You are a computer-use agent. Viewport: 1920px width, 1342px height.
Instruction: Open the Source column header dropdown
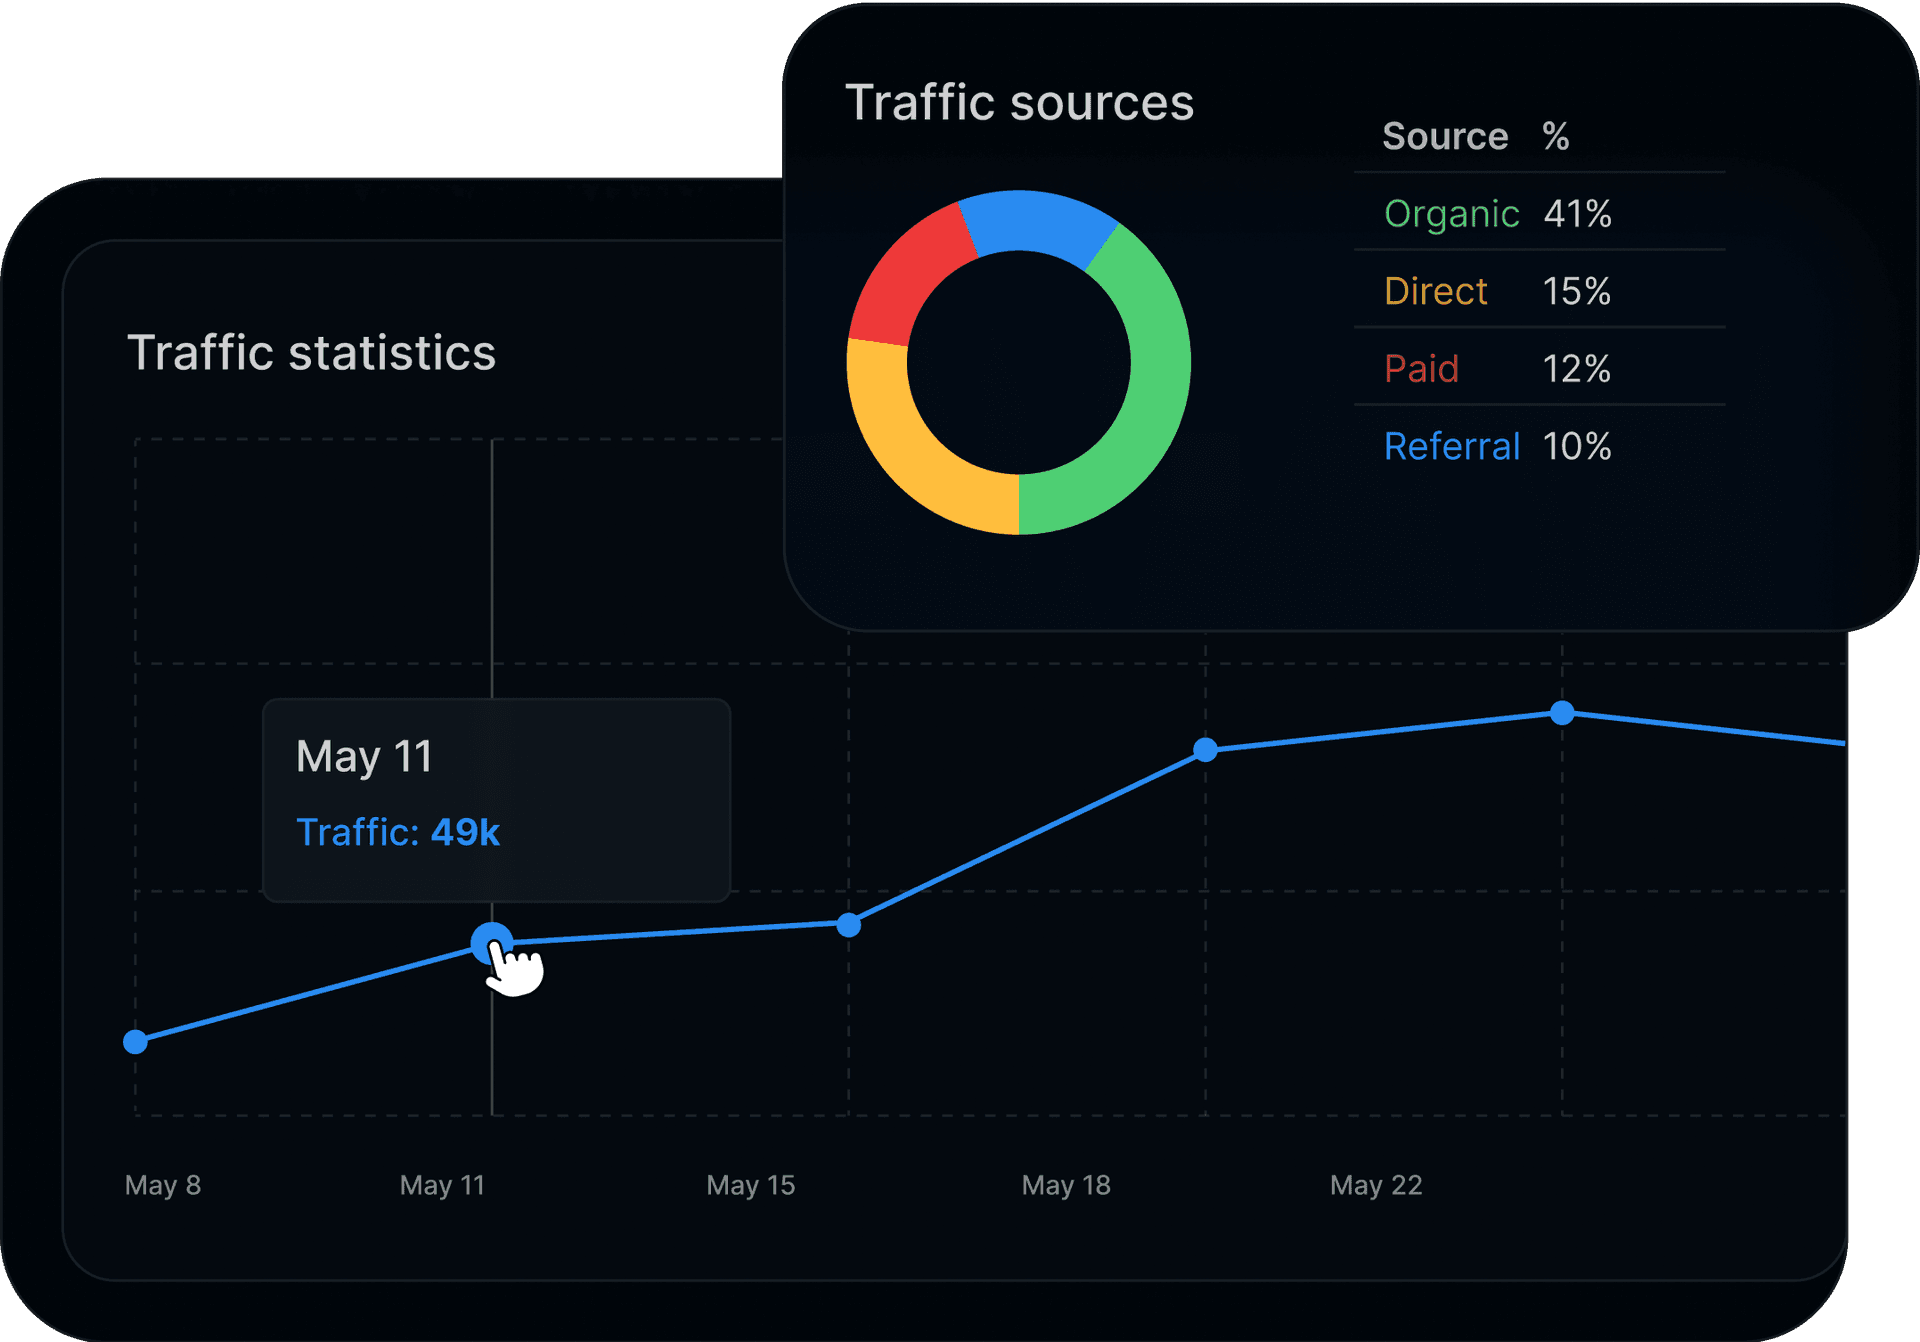click(1444, 136)
